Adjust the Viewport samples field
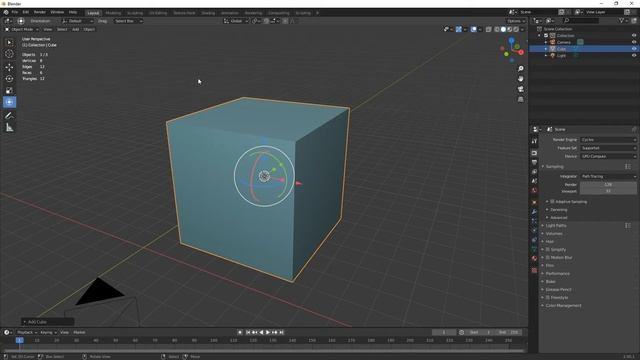The image size is (640, 360). pos(608,191)
